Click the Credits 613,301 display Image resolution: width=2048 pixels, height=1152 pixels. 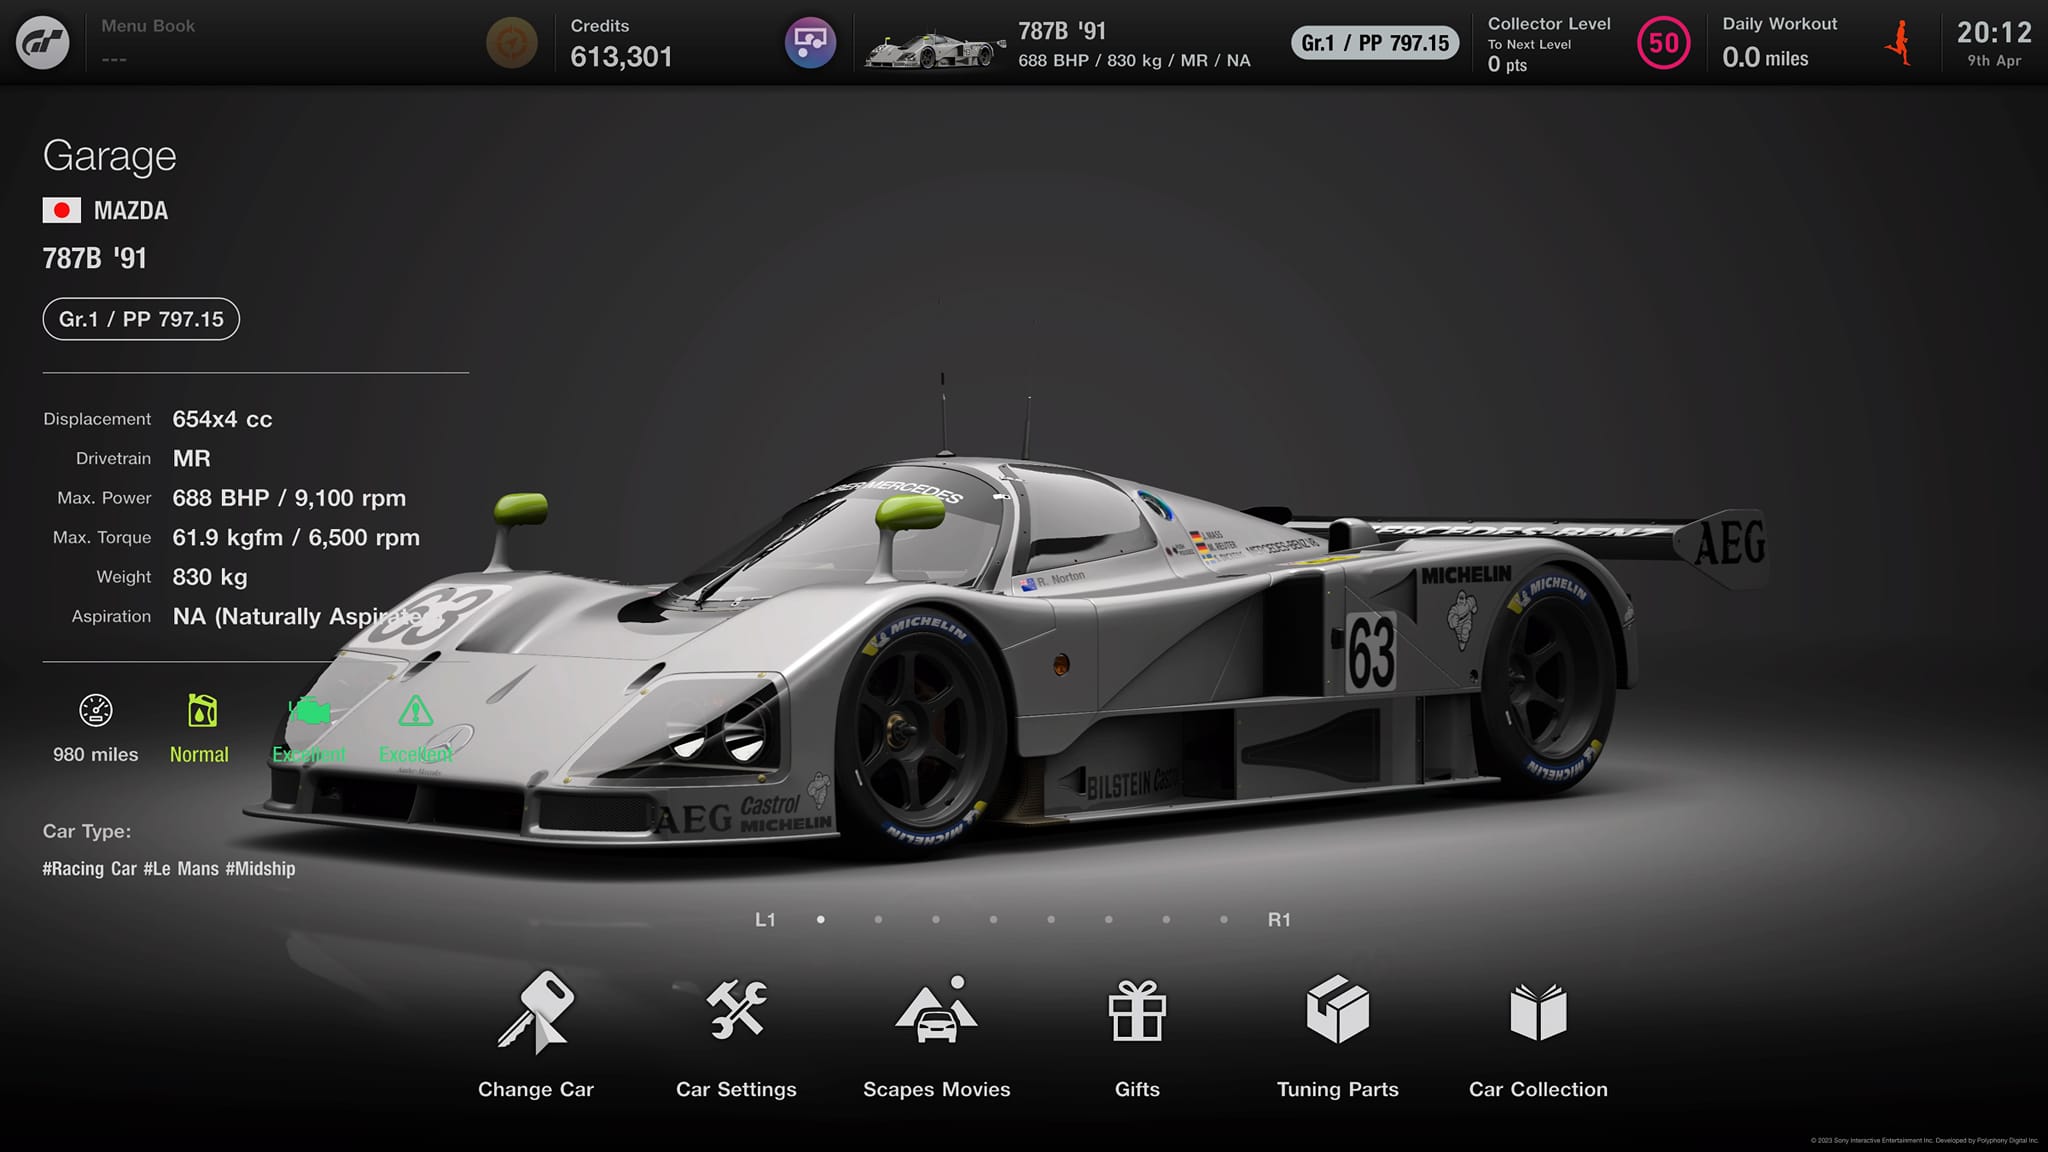point(621,44)
